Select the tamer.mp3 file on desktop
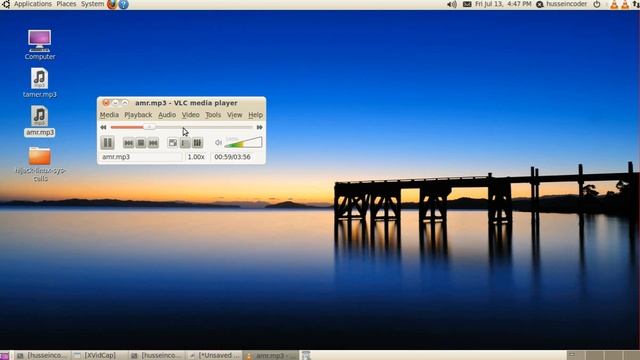This screenshot has height=360, width=640. [40, 83]
